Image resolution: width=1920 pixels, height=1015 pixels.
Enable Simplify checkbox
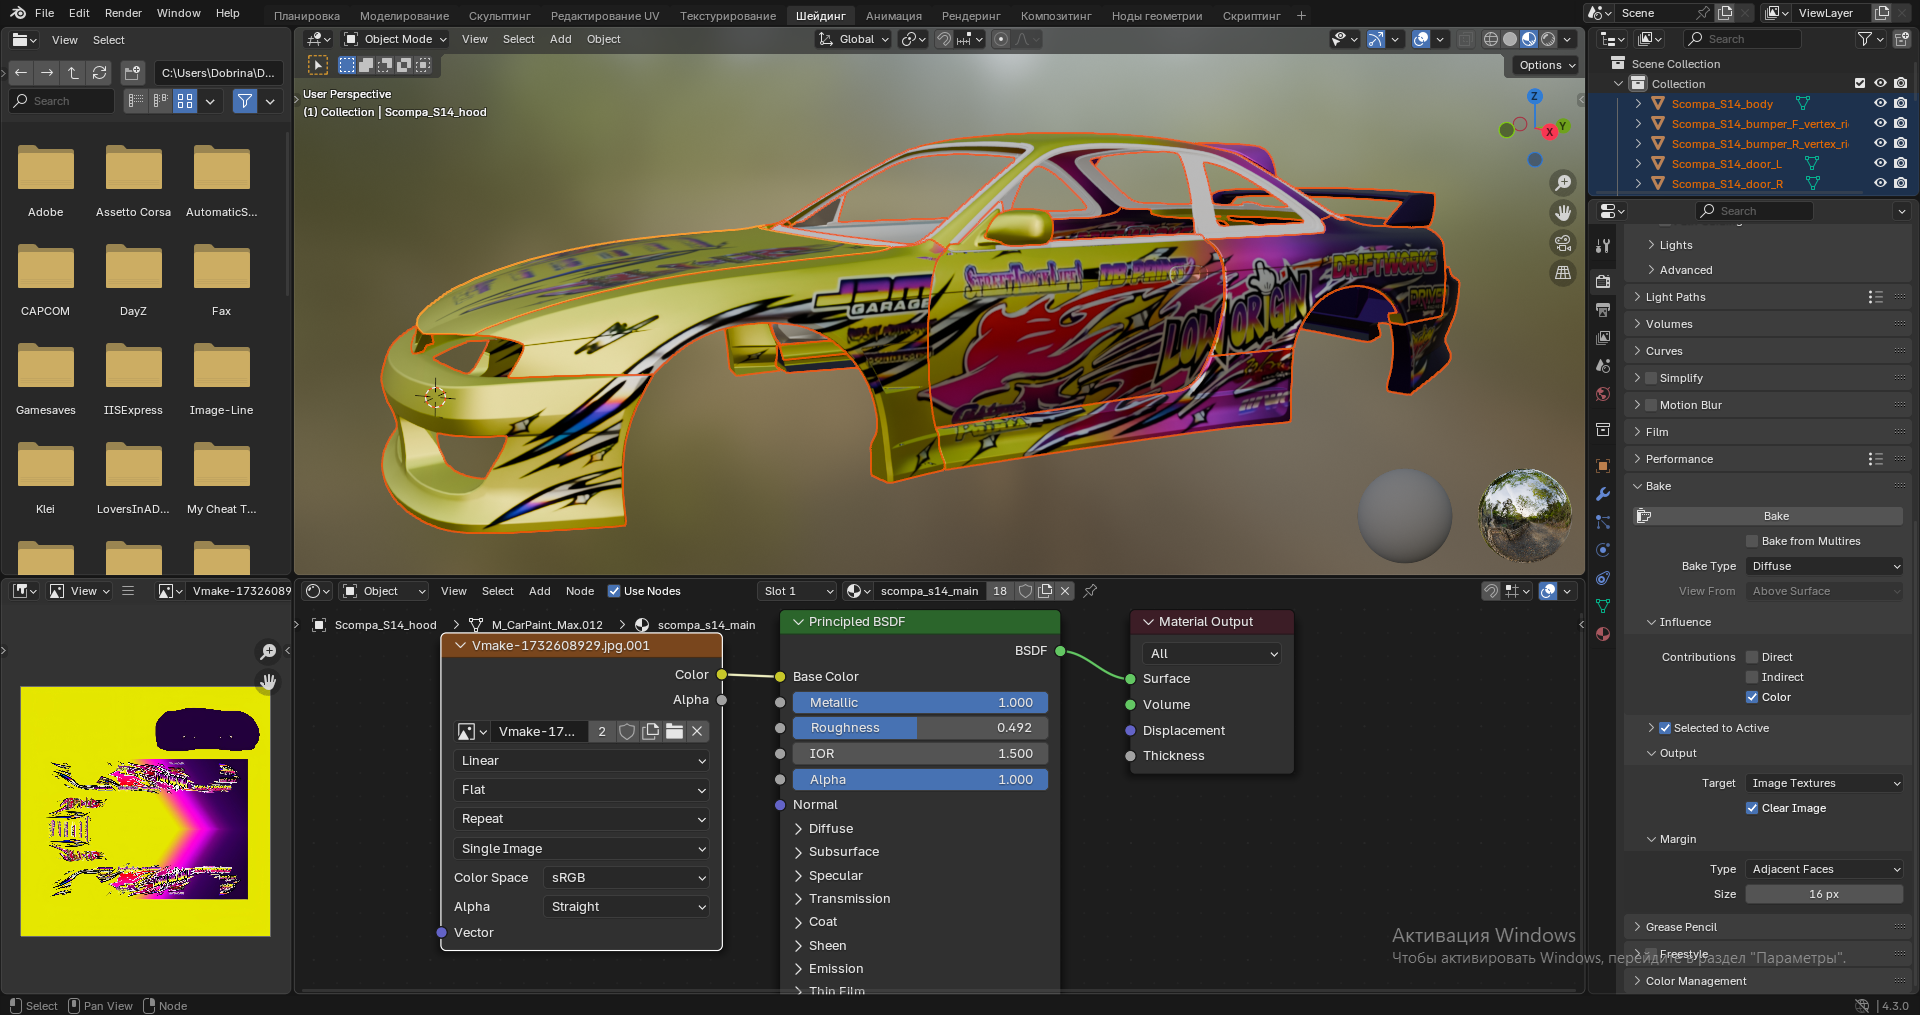coord(1651,378)
